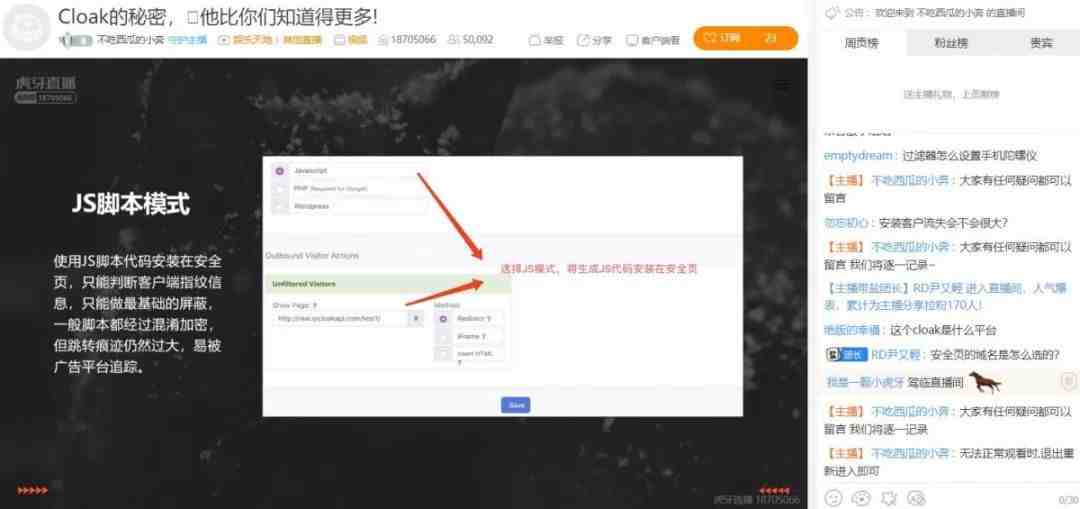Image resolution: width=1080 pixels, height=509 pixels.
Task: Click the 守护主播 link
Action: click(187, 40)
